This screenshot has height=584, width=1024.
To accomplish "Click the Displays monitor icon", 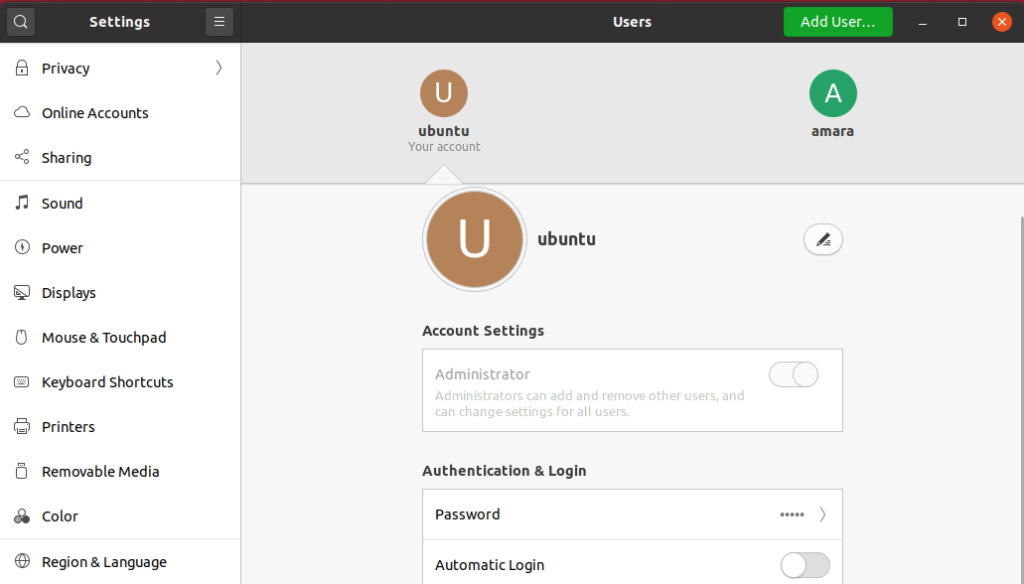I will click(x=22, y=292).
